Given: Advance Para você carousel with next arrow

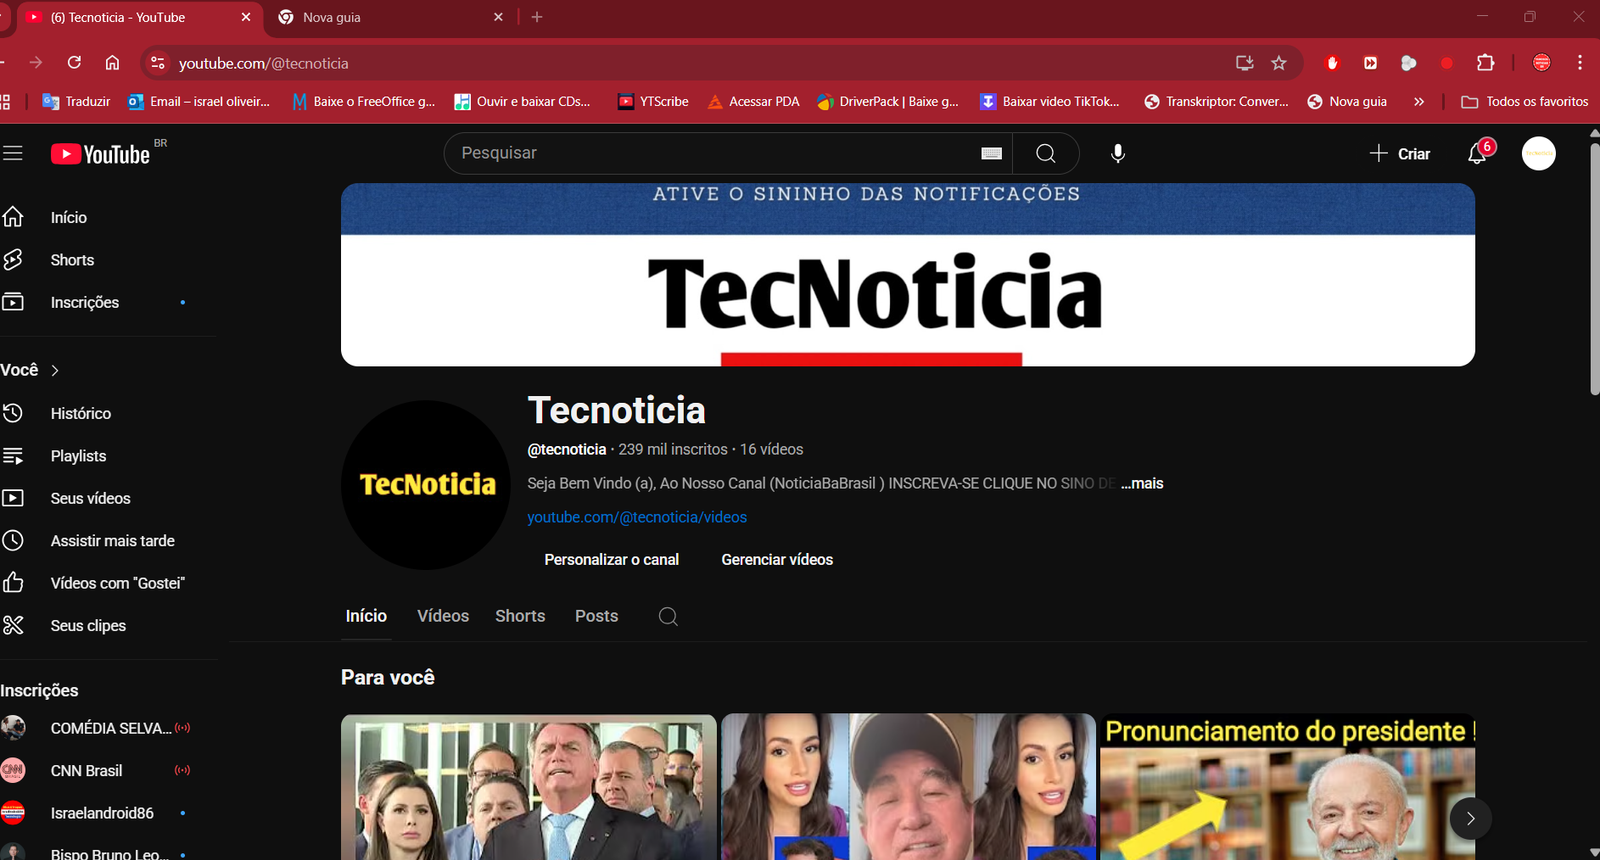Looking at the screenshot, I should click(x=1470, y=818).
